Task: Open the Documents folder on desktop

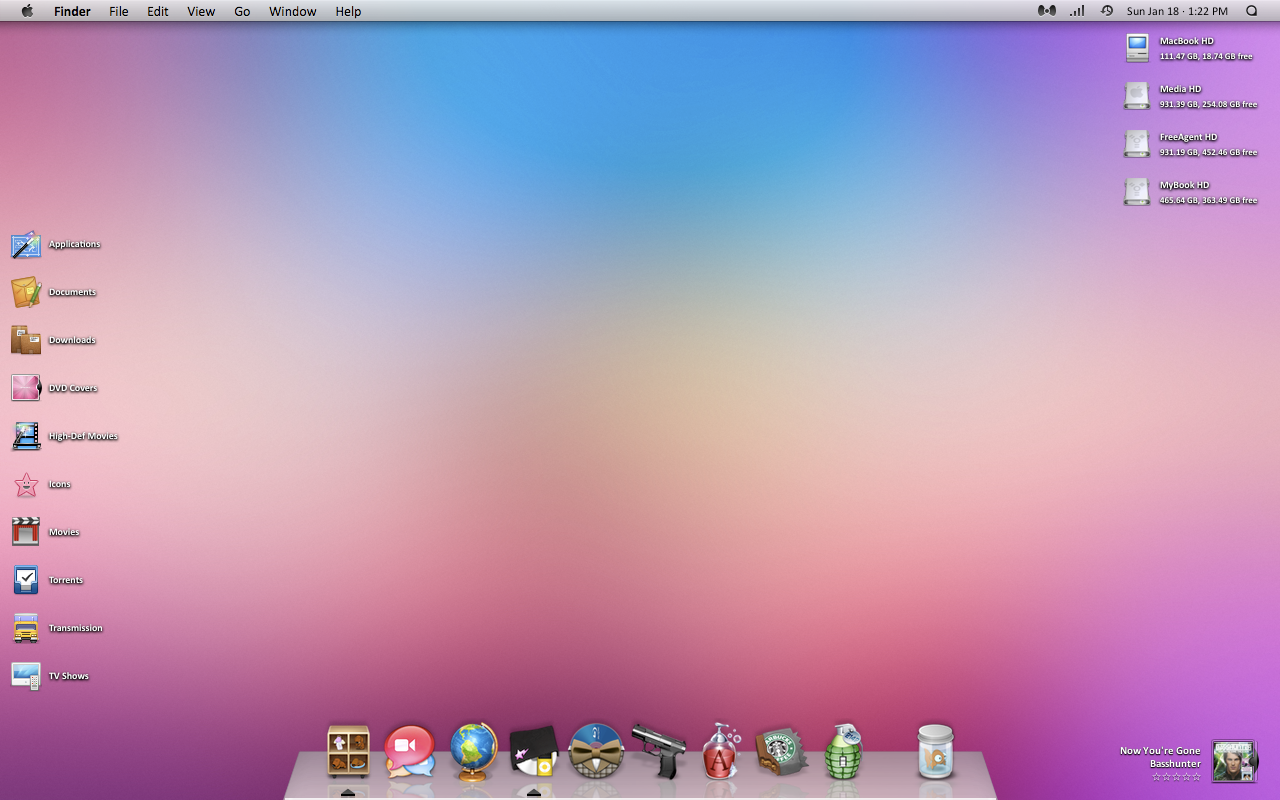Action: tap(26, 292)
